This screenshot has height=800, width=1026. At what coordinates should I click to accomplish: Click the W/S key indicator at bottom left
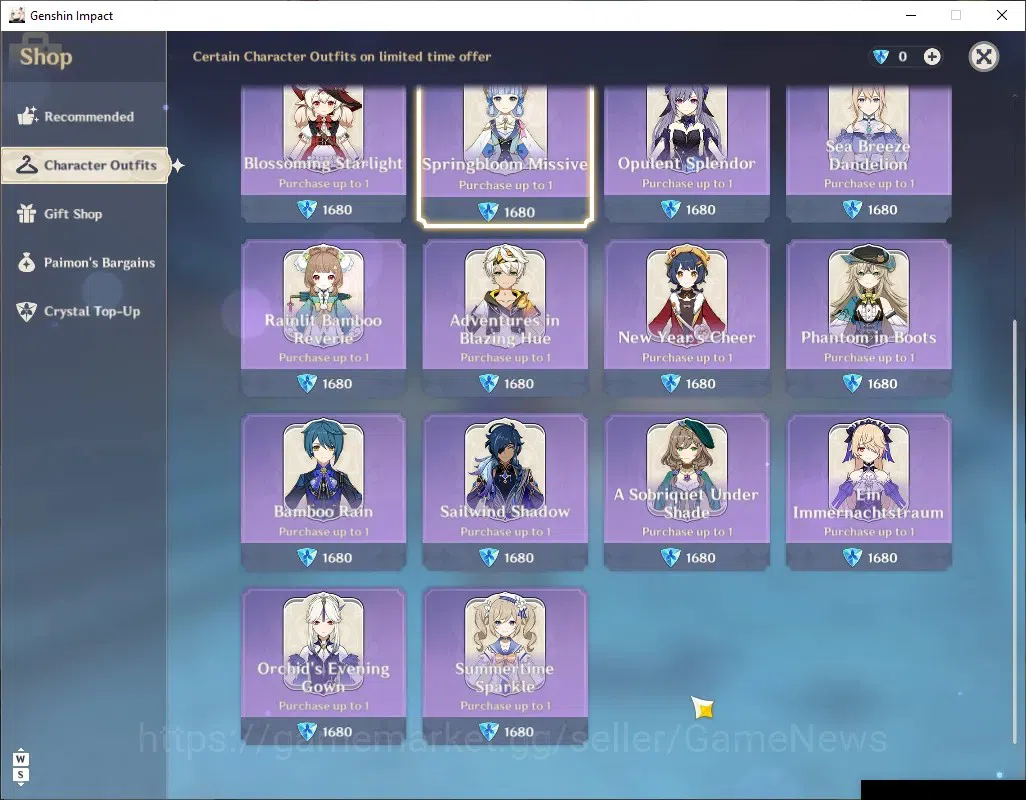click(x=20, y=767)
